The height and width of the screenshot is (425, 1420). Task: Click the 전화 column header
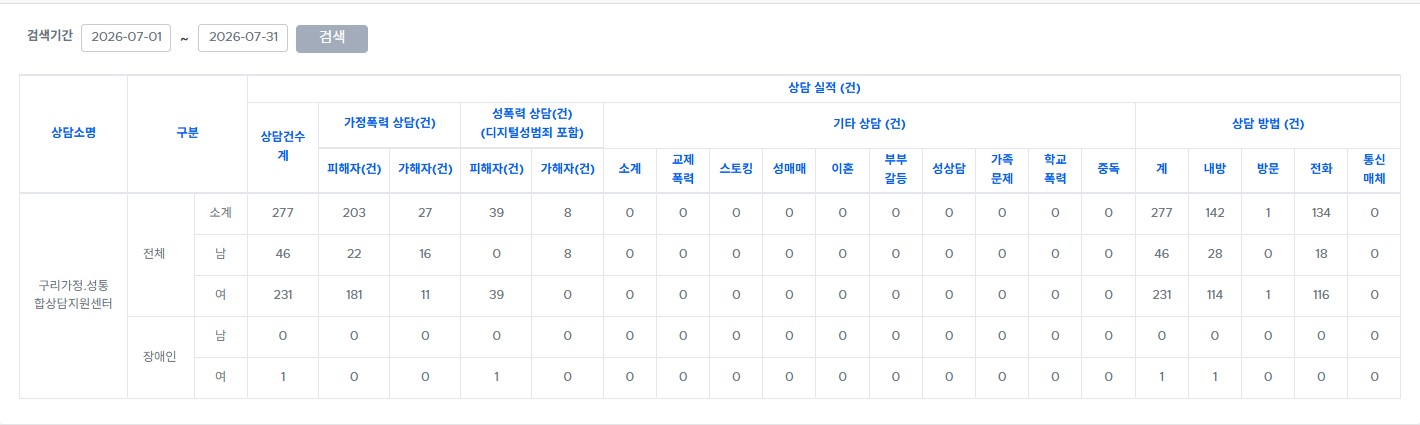click(x=1321, y=169)
